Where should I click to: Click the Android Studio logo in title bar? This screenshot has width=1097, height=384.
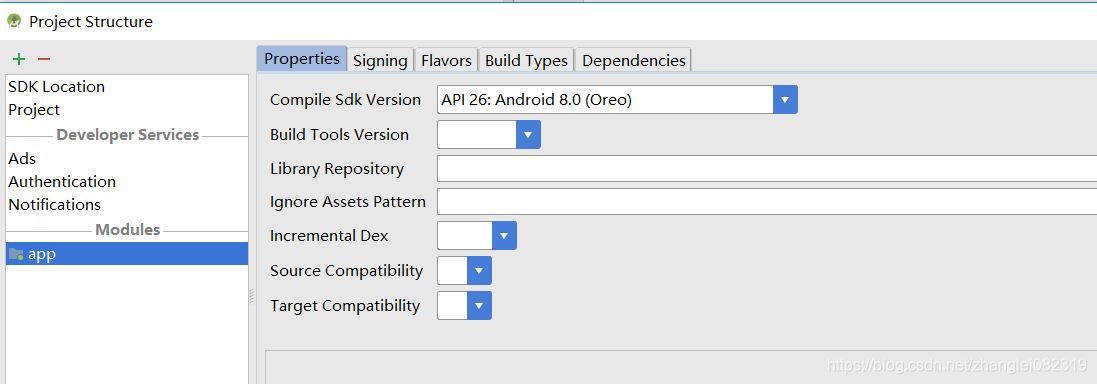coord(14,22)
